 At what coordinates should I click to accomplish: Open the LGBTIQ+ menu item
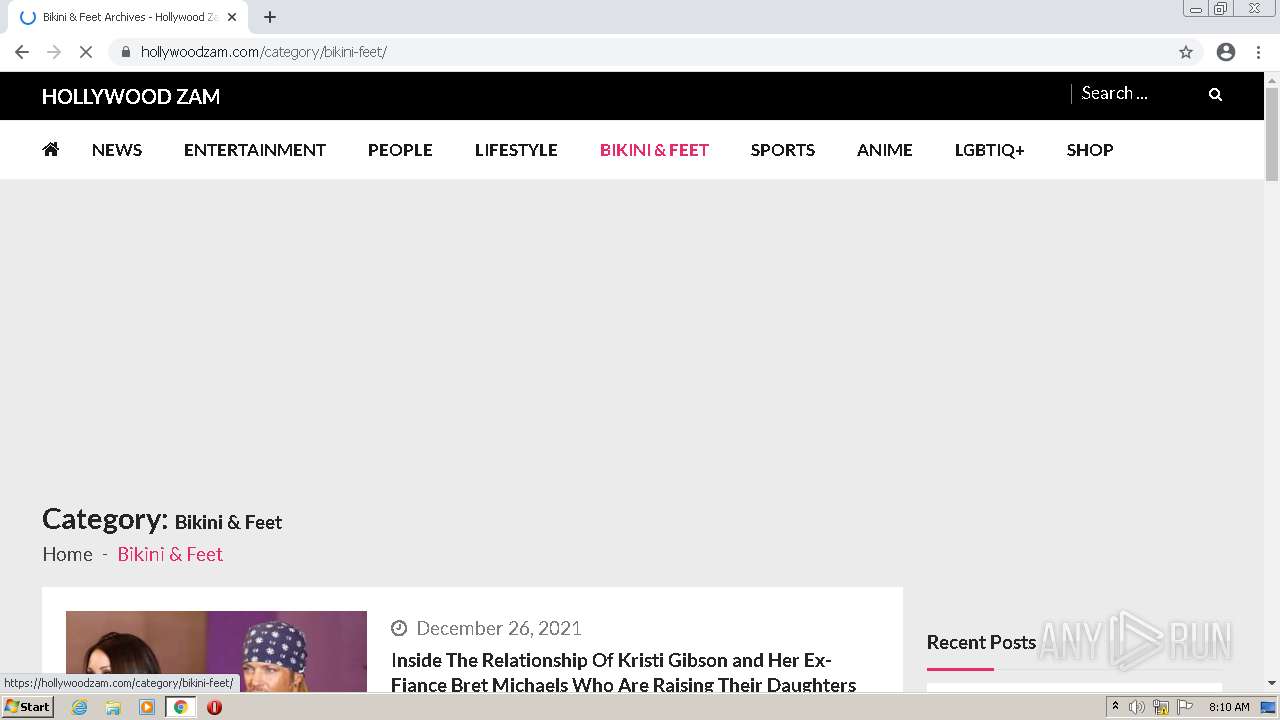[990, 150]
